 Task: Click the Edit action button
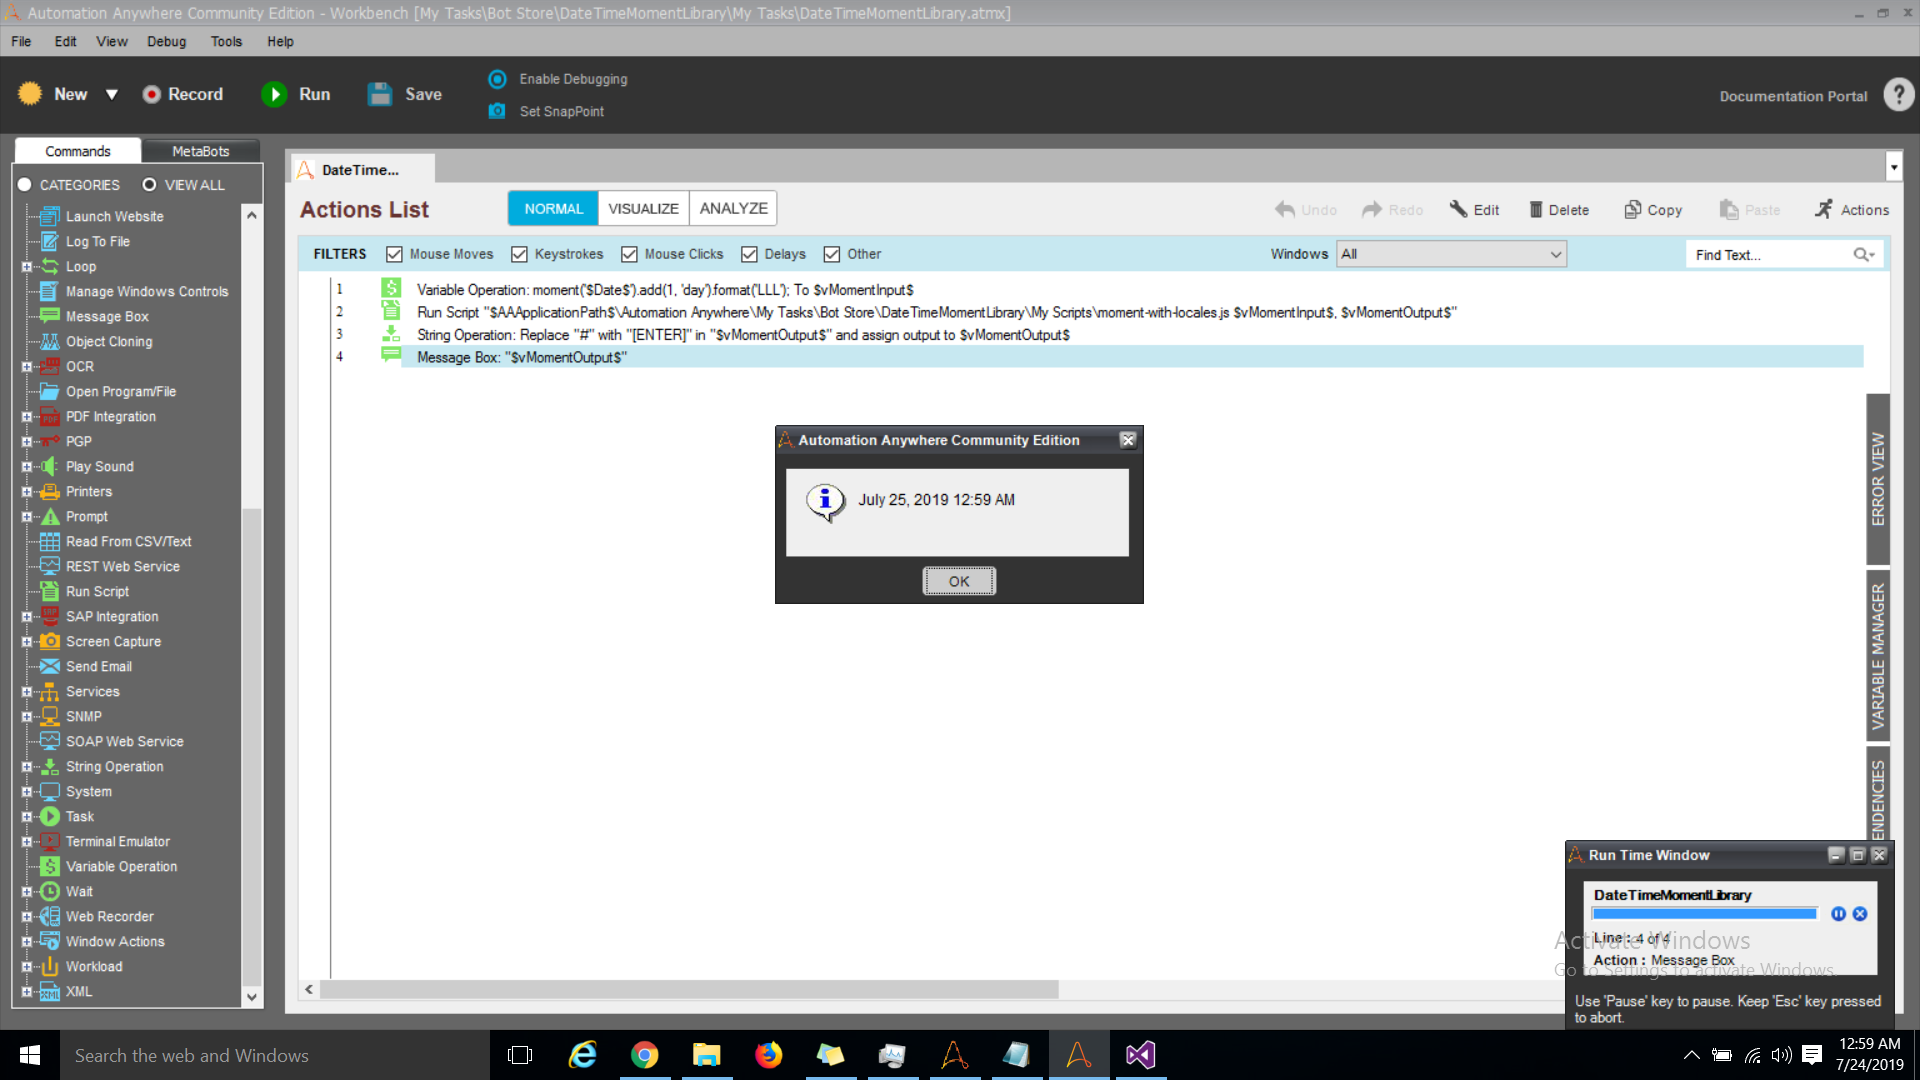1474,210
